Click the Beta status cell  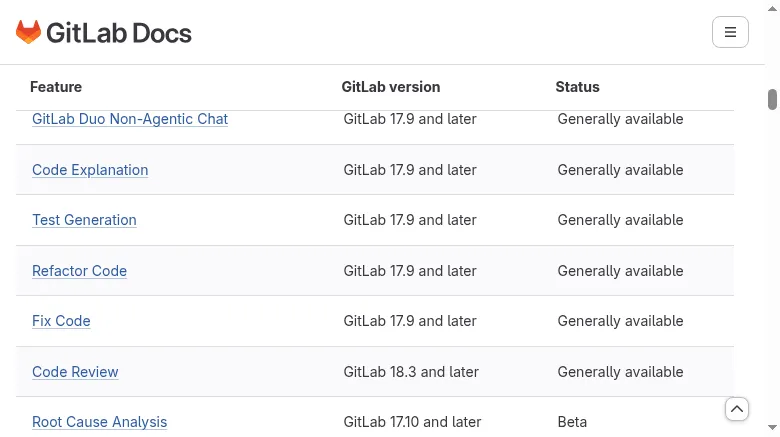tap(572, 422)
